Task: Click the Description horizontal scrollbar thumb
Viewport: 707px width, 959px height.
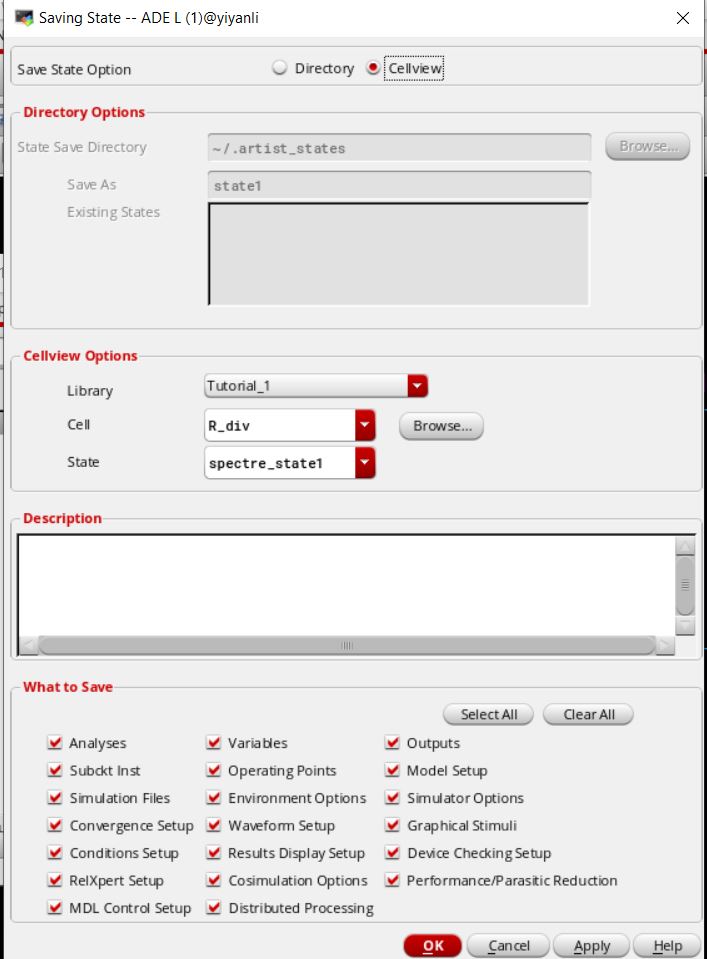Action: tap(347, 645)
